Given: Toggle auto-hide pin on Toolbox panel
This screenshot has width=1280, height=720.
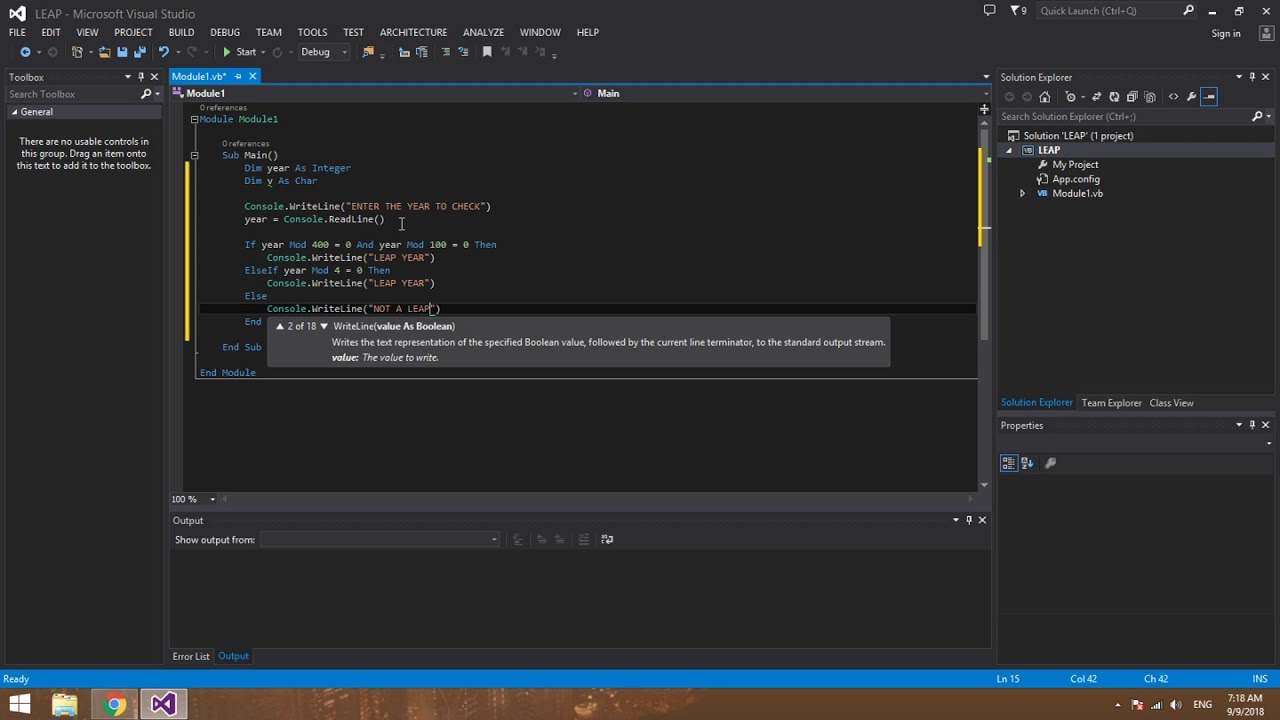Looking at the screenshot, I should (140, 76).
